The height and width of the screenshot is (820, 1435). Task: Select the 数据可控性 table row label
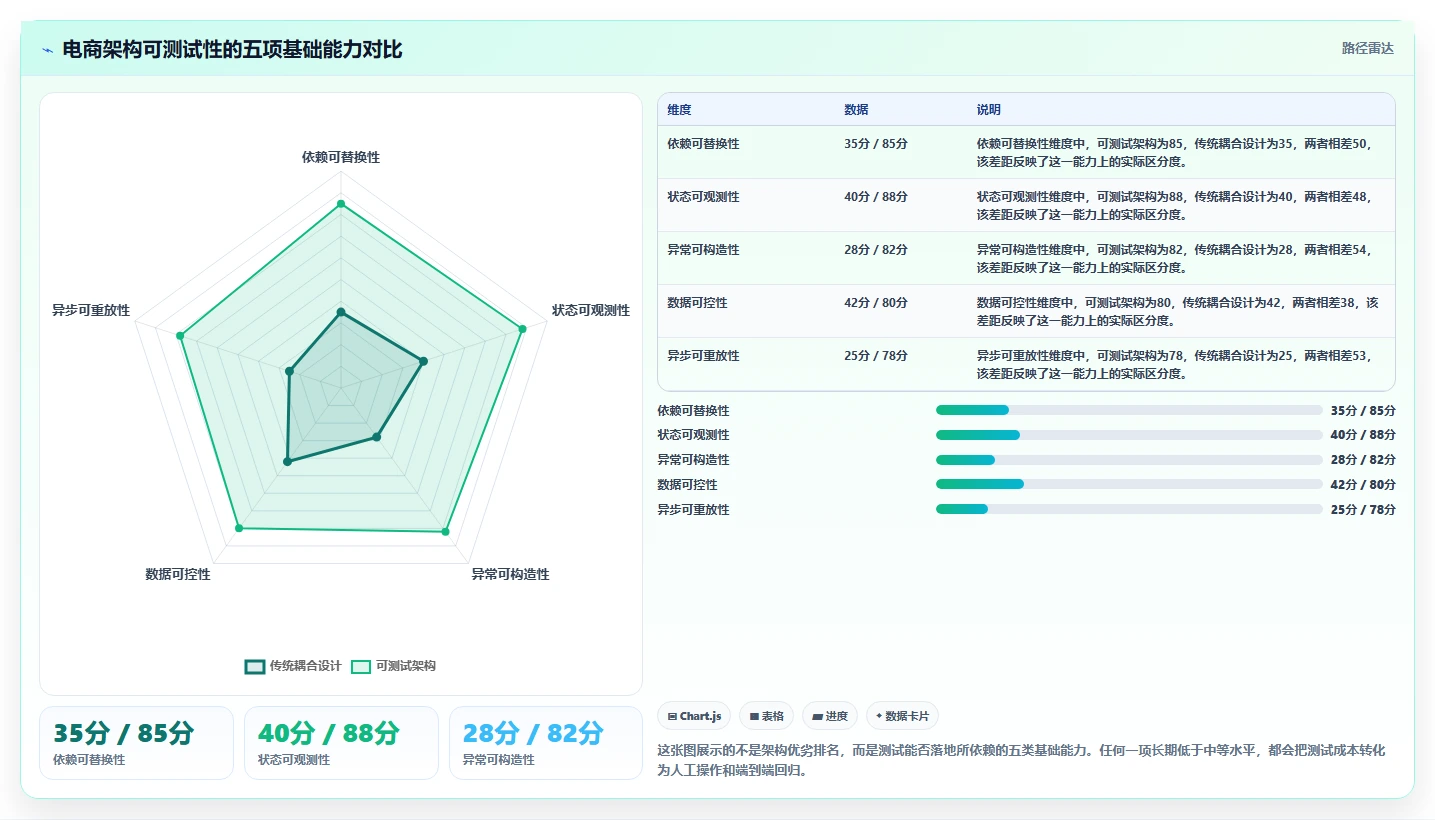[x=698, y=303]
